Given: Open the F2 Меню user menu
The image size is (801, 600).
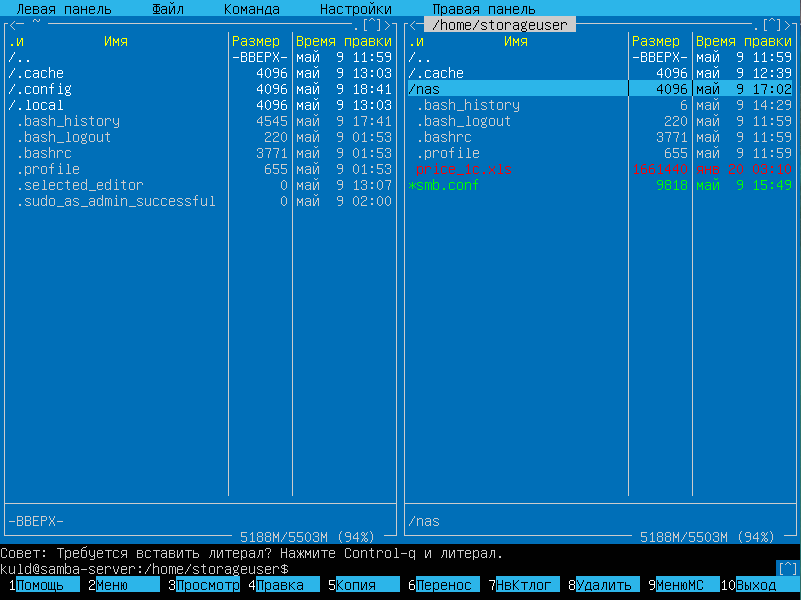Looking at the screenshot, I should tap(112, 585).
